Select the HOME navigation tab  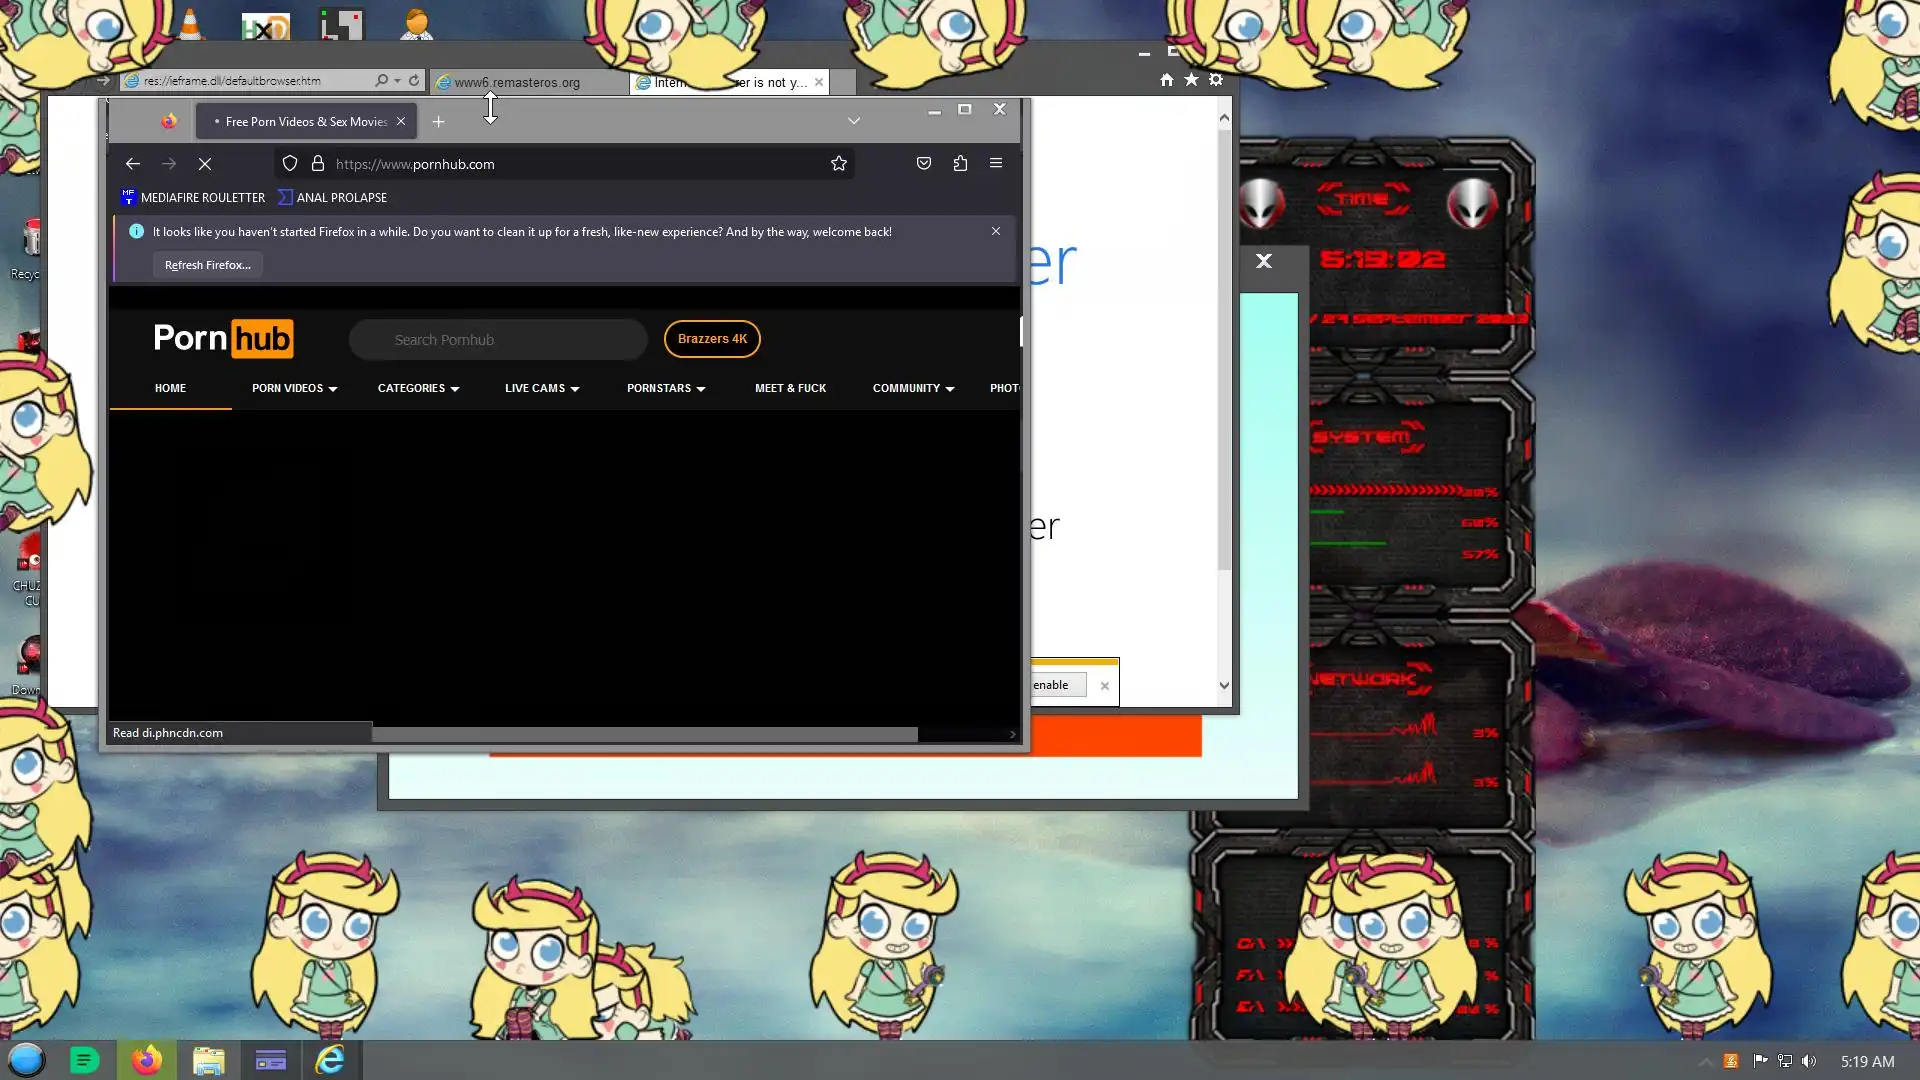pos(170,388)
